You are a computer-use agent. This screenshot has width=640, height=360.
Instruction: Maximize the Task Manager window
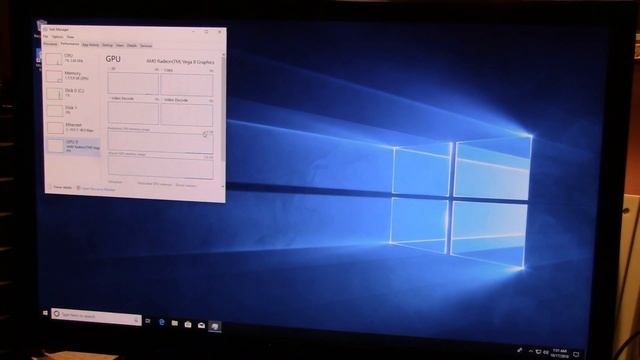(x=206, y=31)
